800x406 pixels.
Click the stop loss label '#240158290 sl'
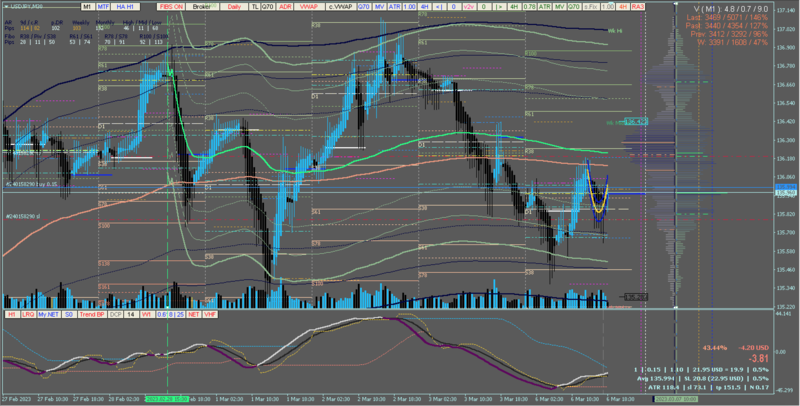click(23, 216)
